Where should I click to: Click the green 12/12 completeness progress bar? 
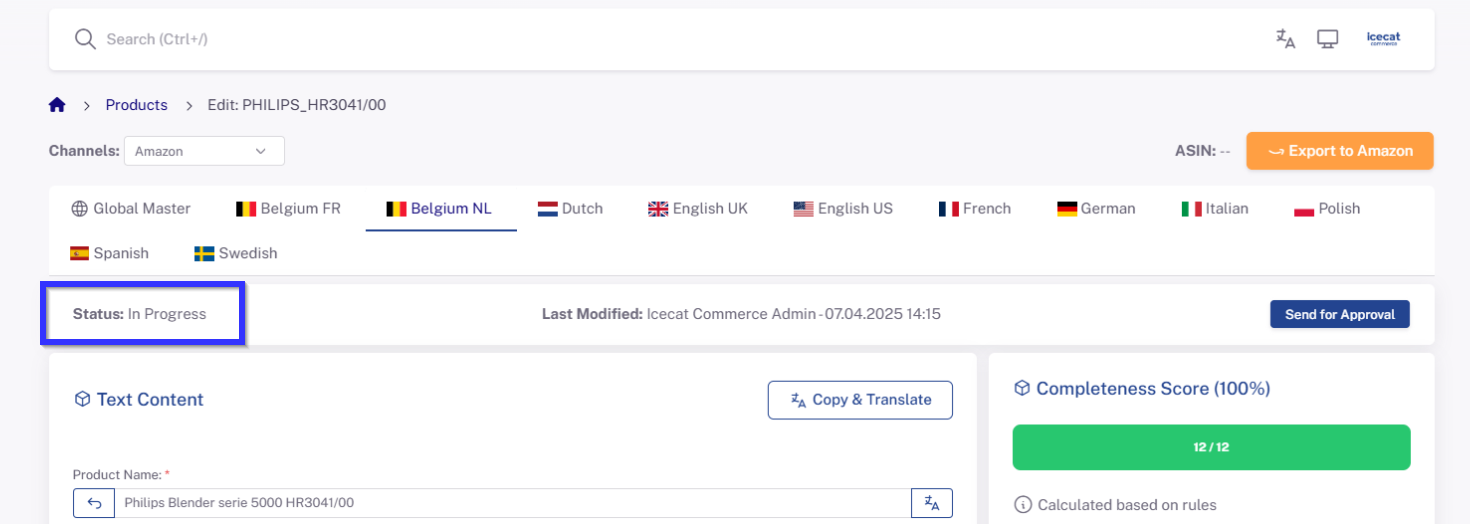(1211, 447)
